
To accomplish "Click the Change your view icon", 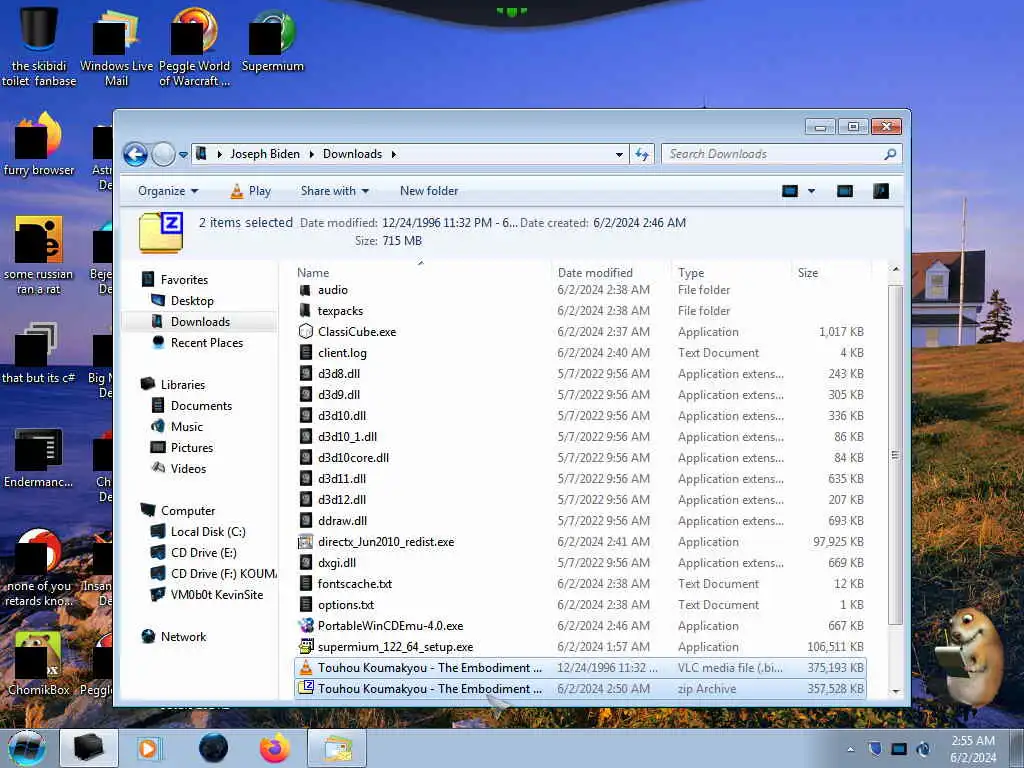I will point(790,191).
